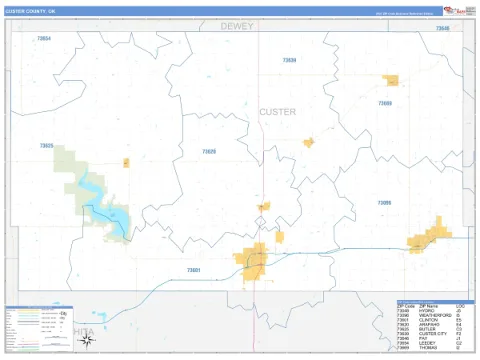Click the blue 73620 ZIP area label
This screenshot has width=480, height=360.
click(209, 152)
